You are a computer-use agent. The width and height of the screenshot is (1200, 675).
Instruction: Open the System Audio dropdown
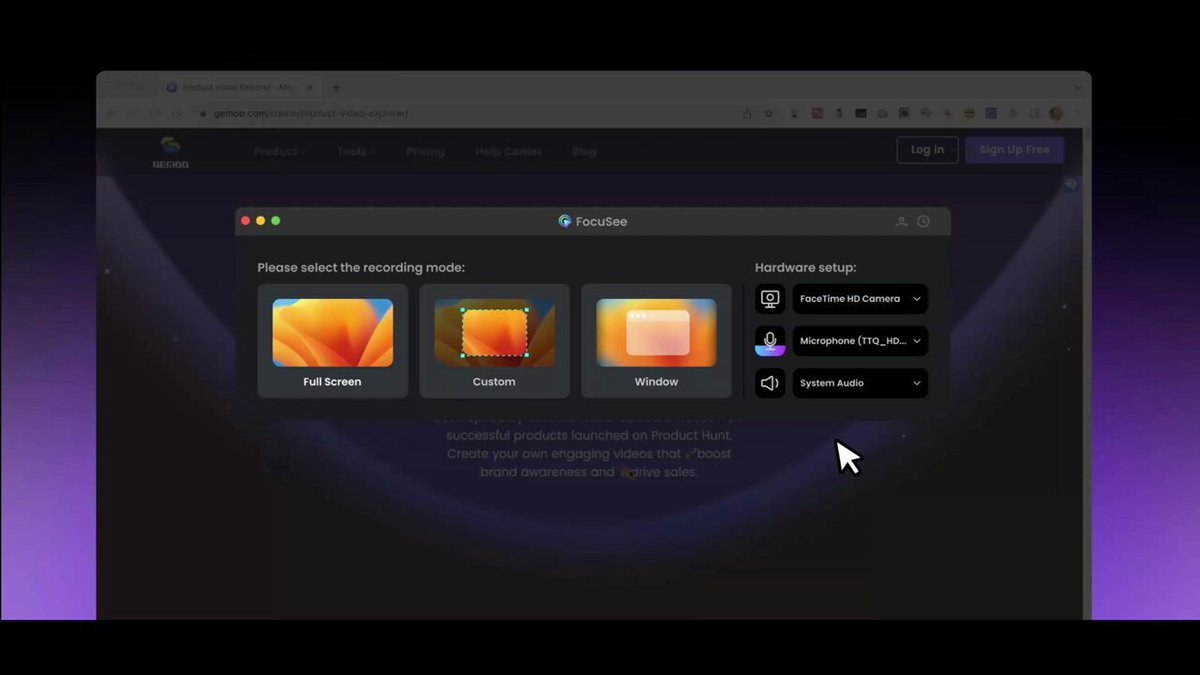860,383
